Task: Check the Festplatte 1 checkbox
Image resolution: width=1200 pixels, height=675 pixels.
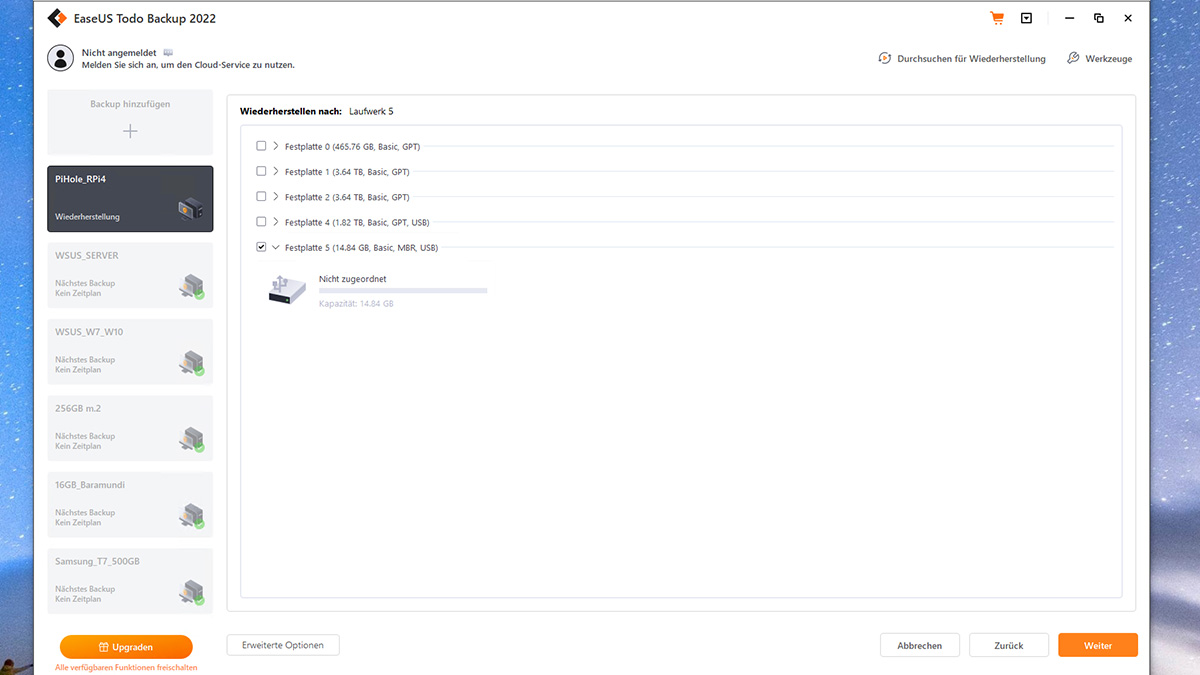Action: coord(261,171)
